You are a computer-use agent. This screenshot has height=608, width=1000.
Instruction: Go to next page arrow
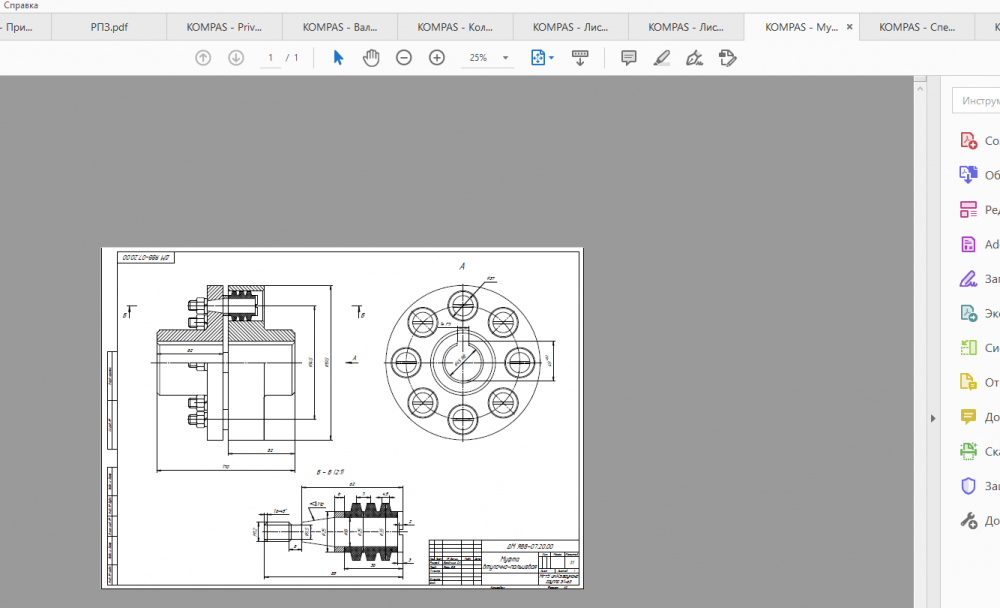[x=236, y=58]
